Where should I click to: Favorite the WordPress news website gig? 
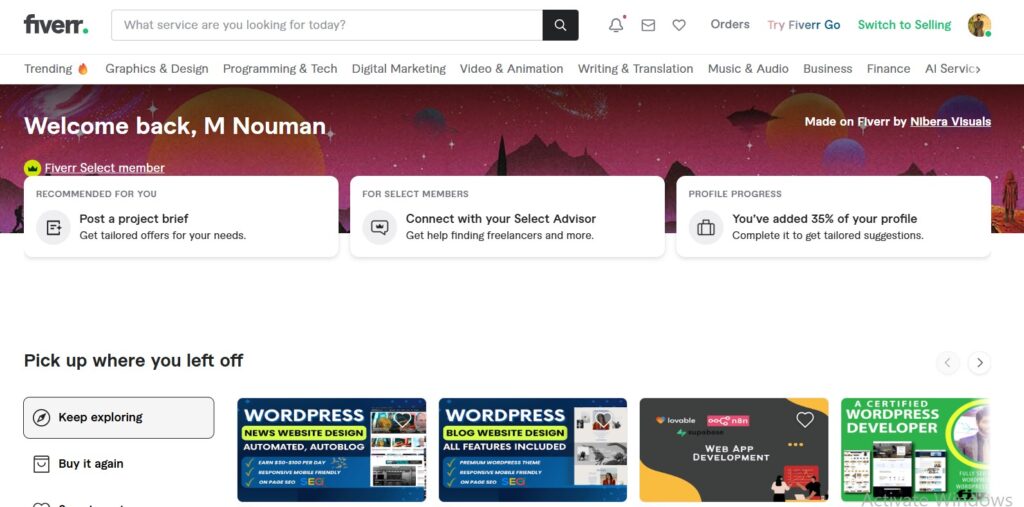pyautogui.click(x=403, y=419)
